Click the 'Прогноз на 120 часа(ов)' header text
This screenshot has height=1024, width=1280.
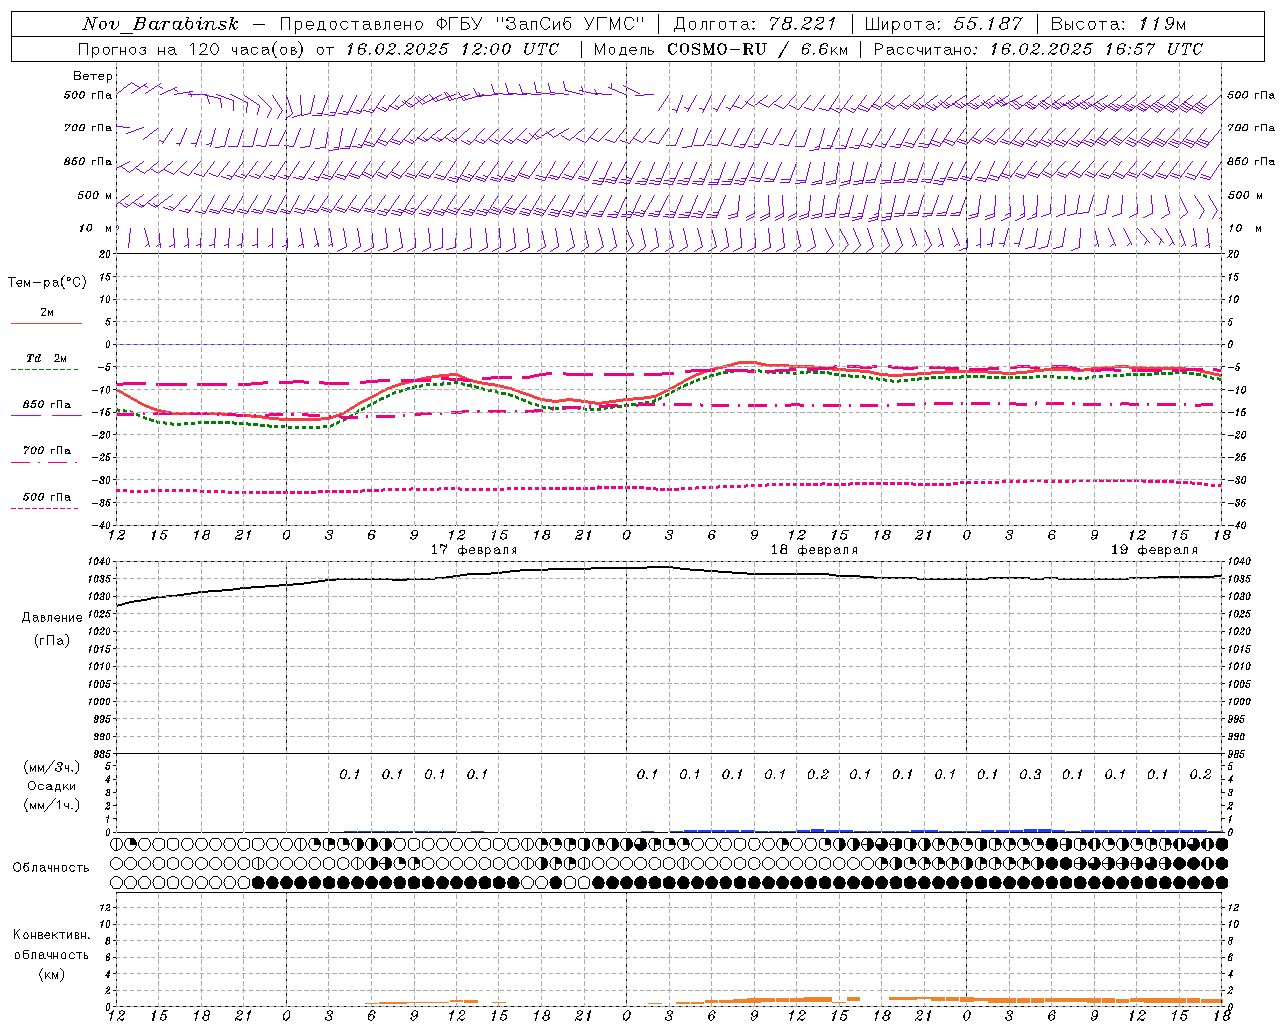[x=192, y=49]
